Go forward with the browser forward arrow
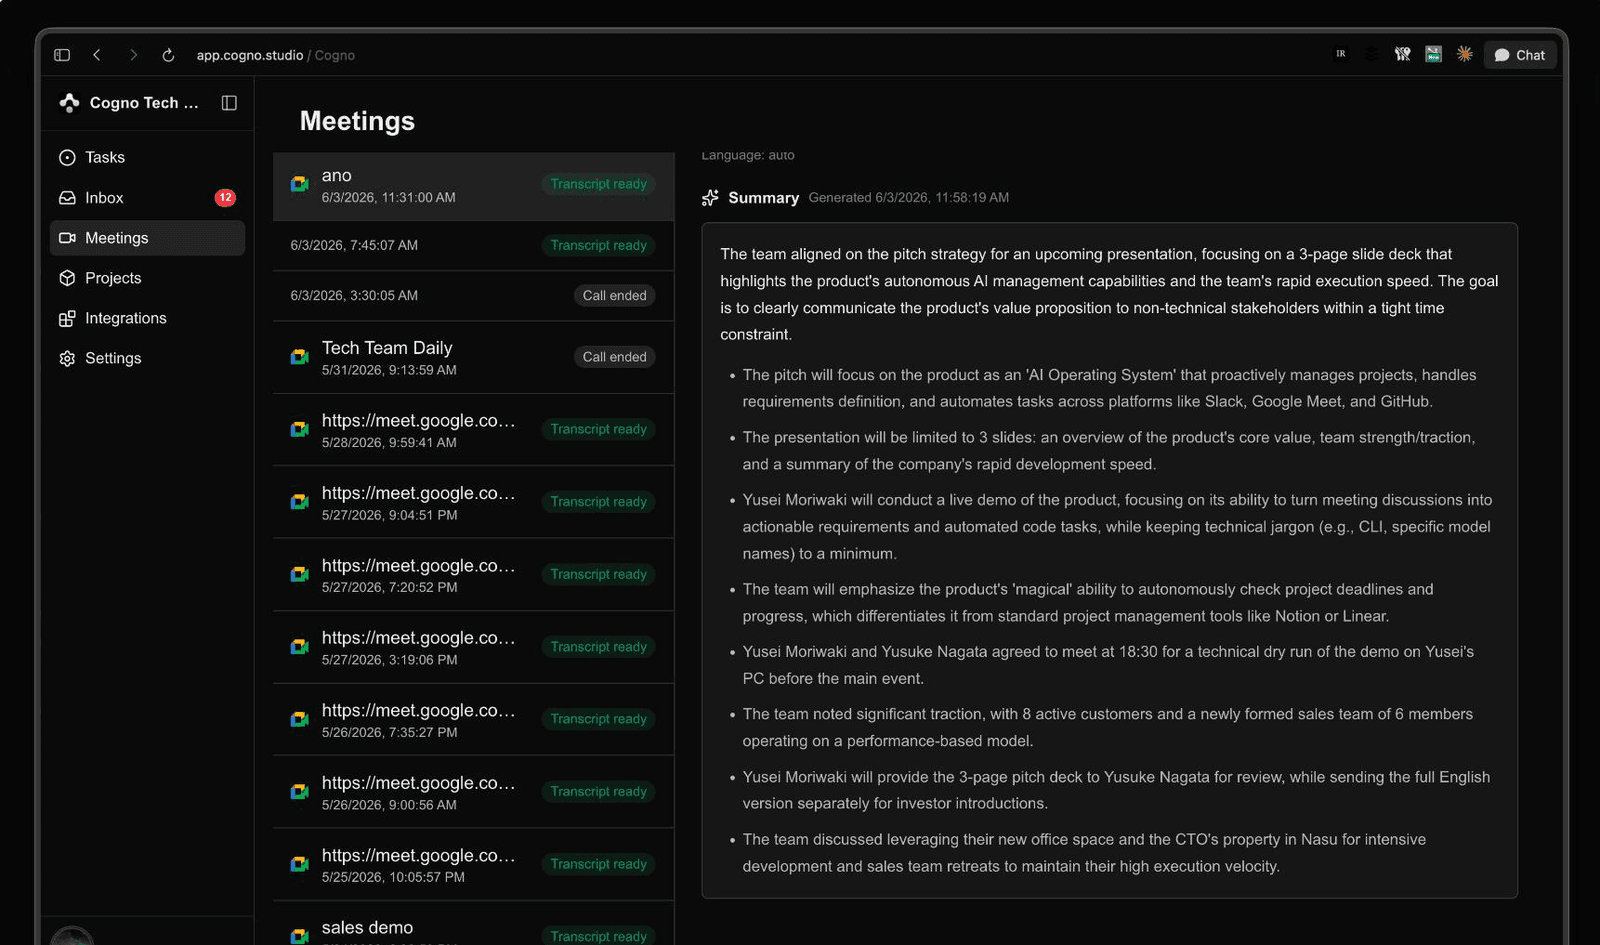Image resolution: width=1600 pixels, height=945 pixels. [133, 55]
